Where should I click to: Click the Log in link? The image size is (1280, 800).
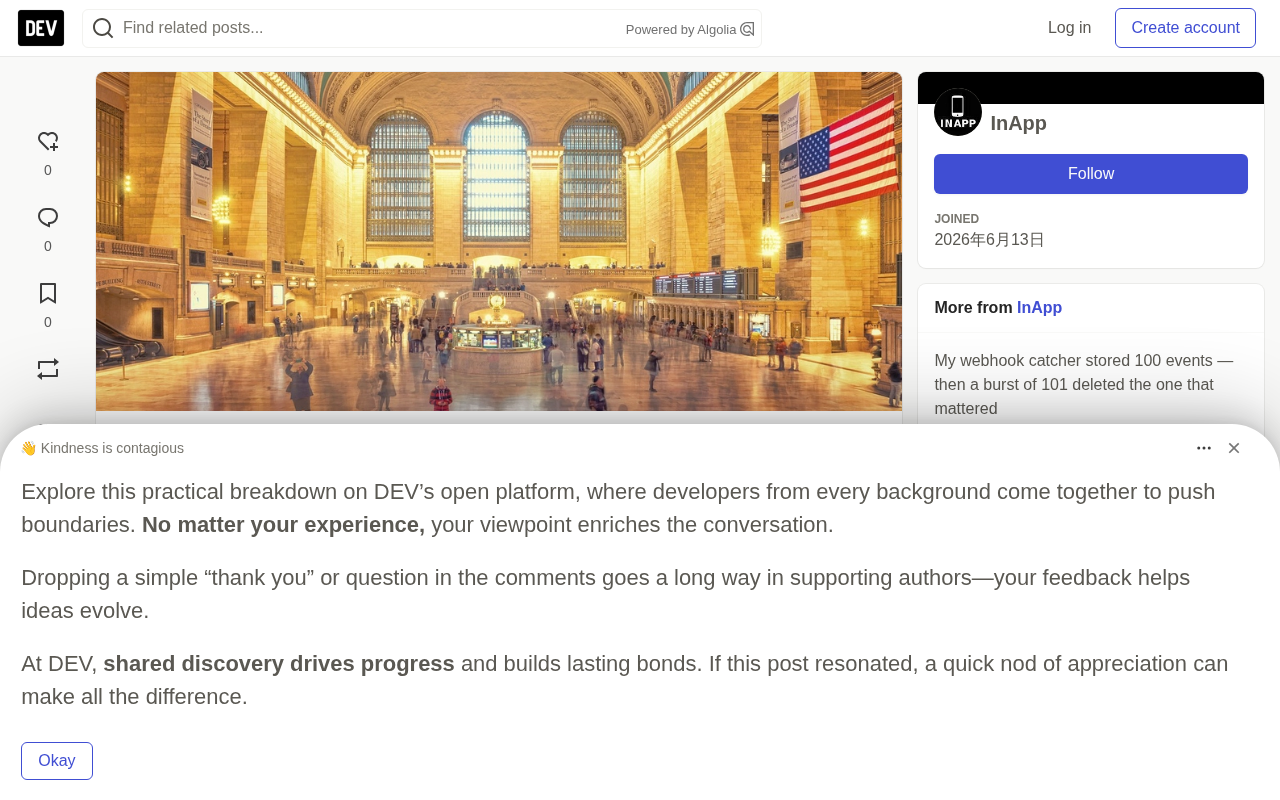(1069, 28)
